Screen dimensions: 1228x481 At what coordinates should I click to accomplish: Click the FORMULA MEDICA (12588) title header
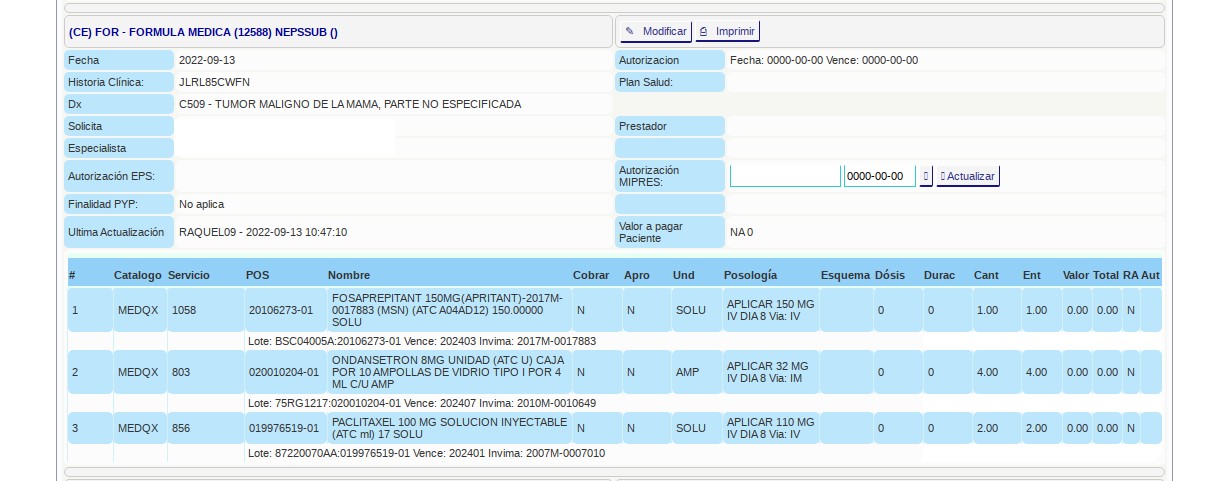(204, 32)
